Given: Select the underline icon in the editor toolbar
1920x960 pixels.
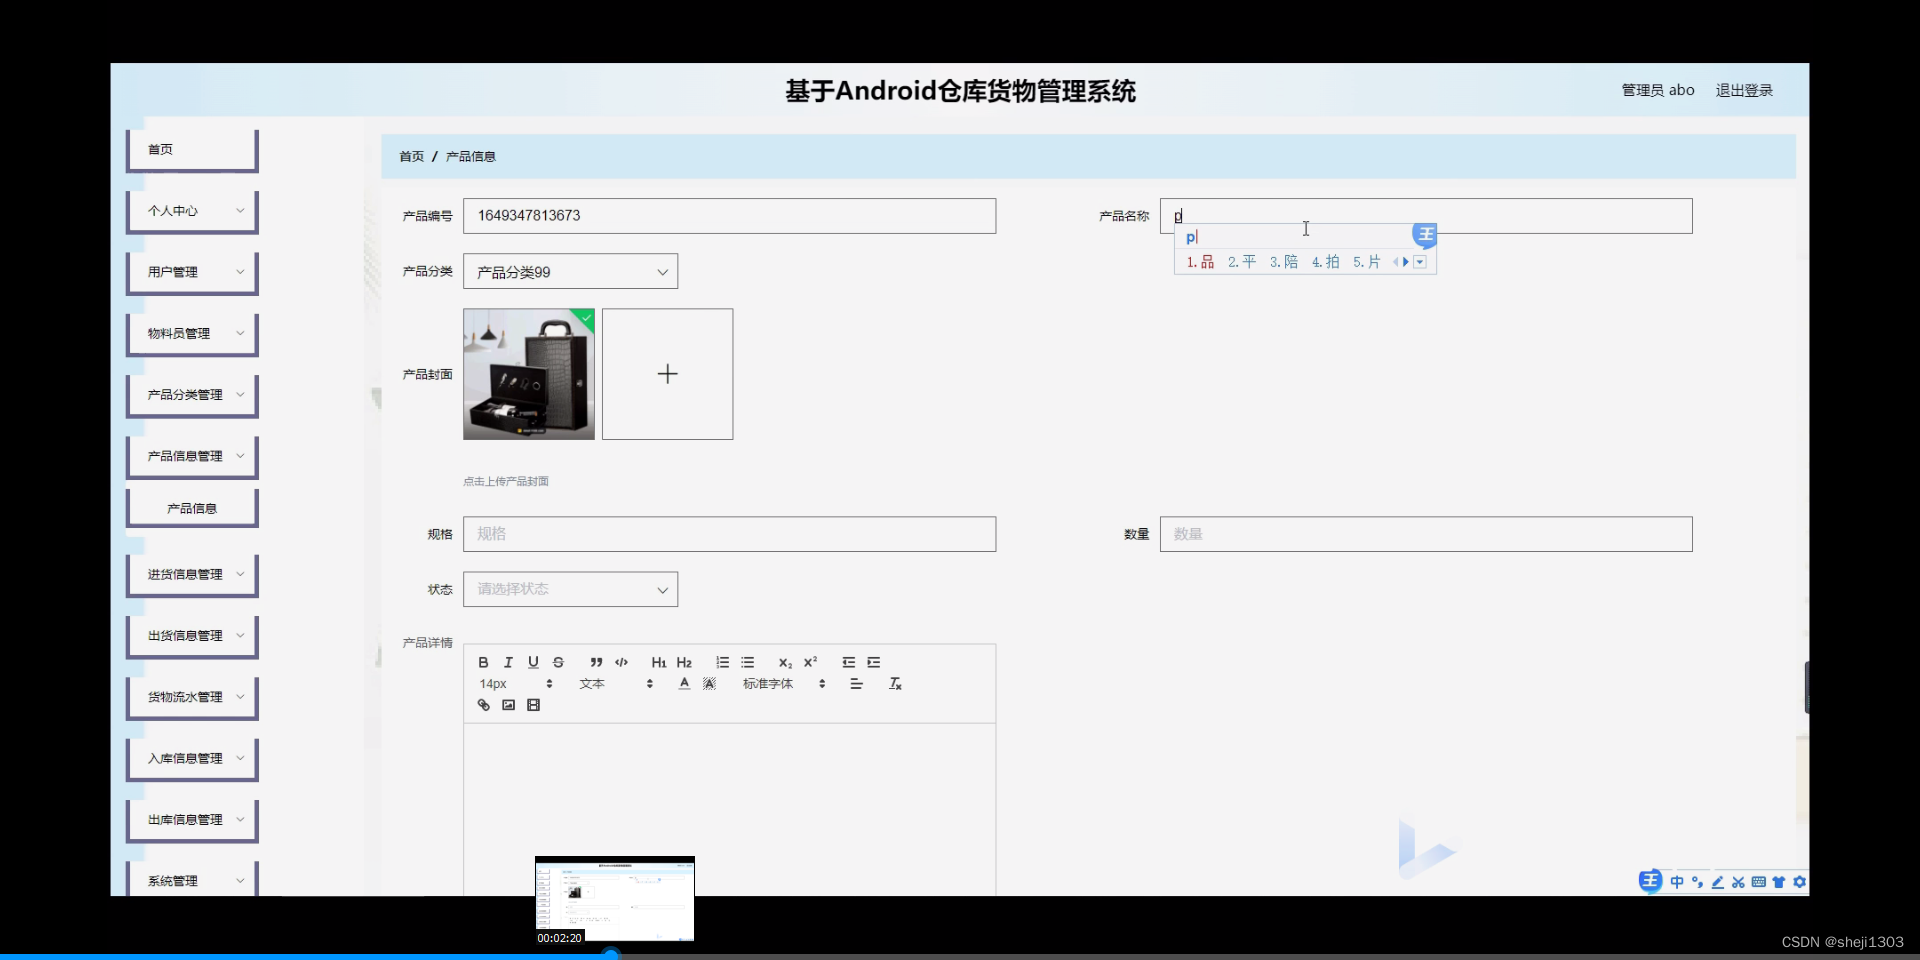Looking at the screenshot, I should click(x=533, y=662).
